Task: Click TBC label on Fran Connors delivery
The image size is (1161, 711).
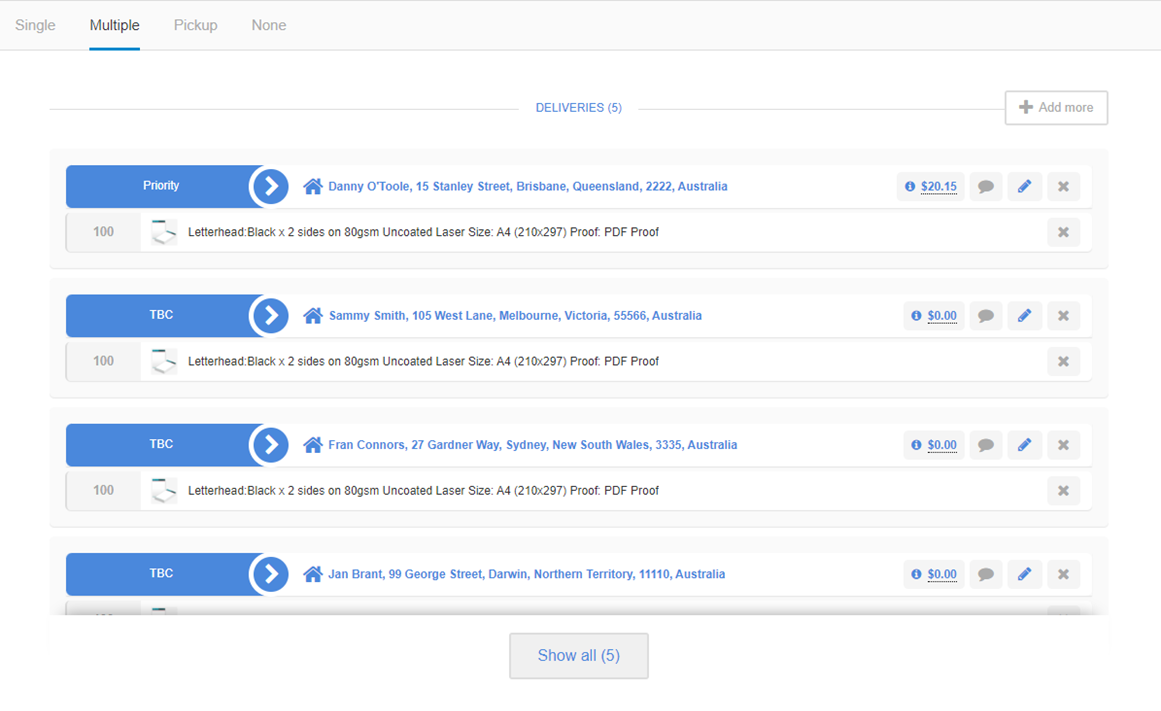Action: click(x=161, y=444)
